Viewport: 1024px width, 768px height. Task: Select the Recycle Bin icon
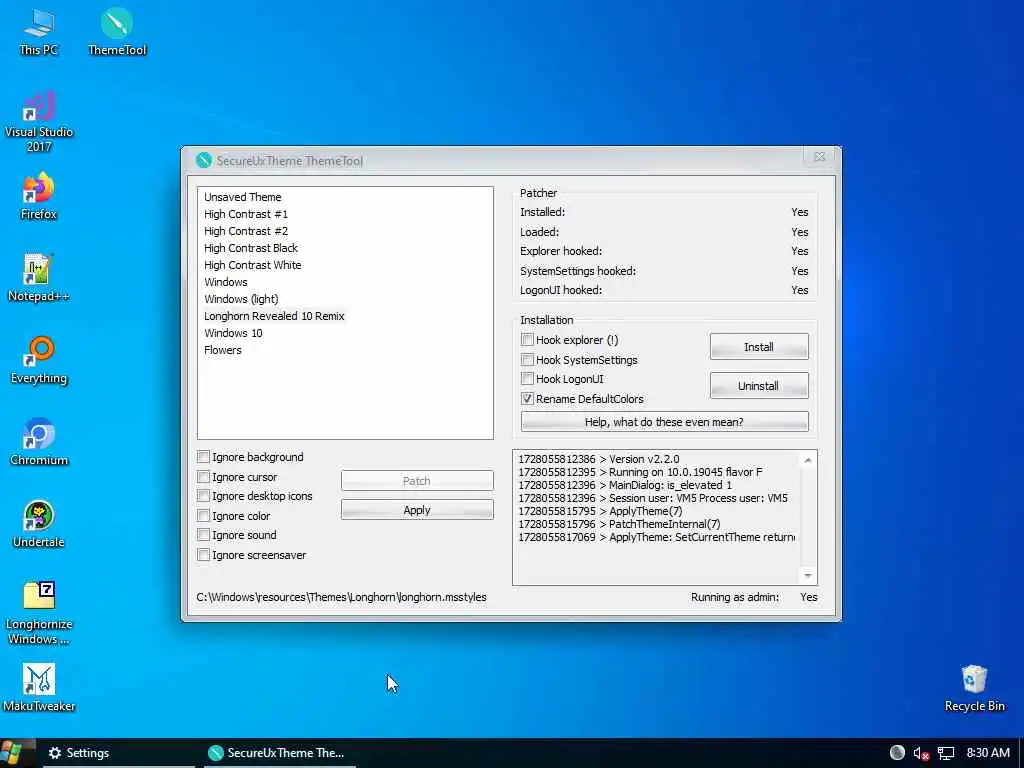pos(974,688)
